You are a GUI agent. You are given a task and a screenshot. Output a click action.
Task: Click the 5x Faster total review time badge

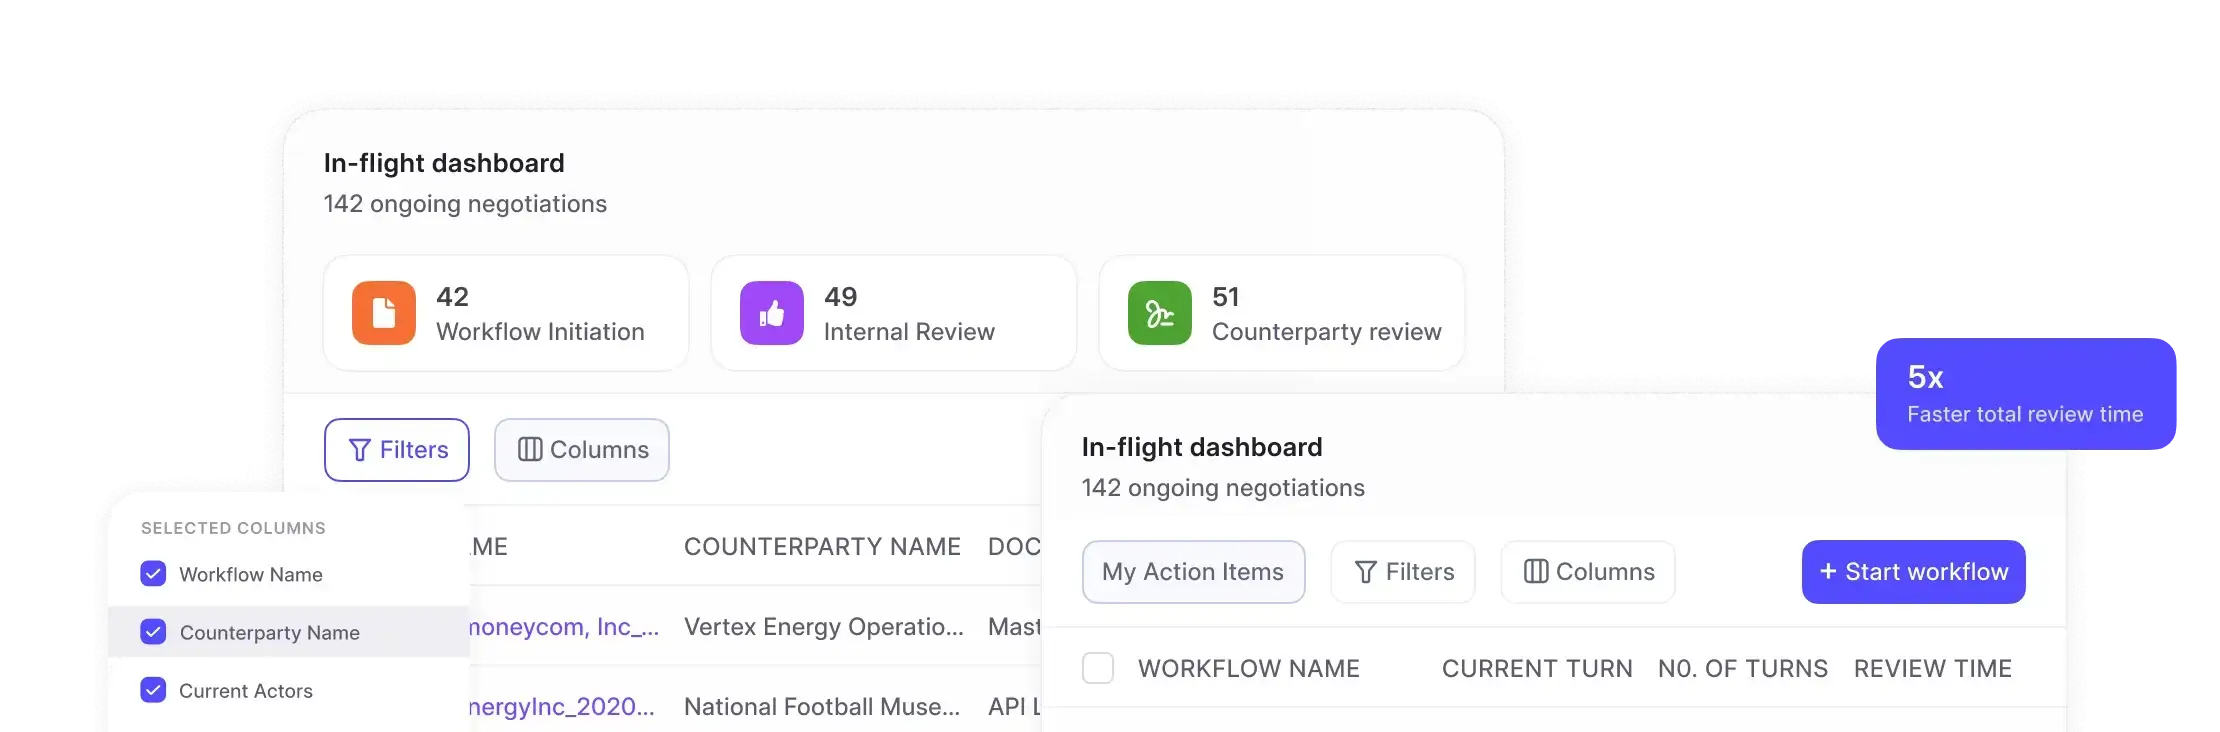[x=2025, y=394]
